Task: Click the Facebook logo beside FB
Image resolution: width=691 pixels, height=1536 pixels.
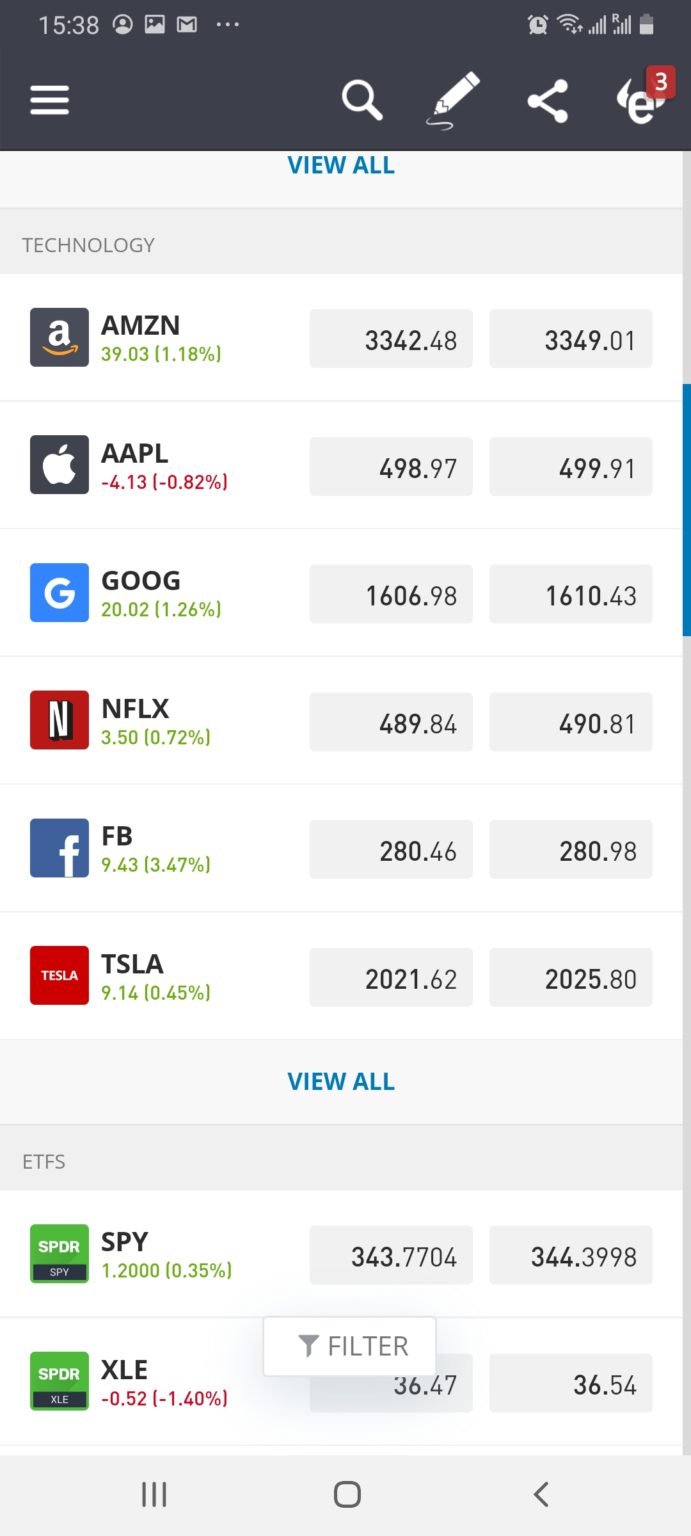Action: pyautogui.click(x=59, y=848)
